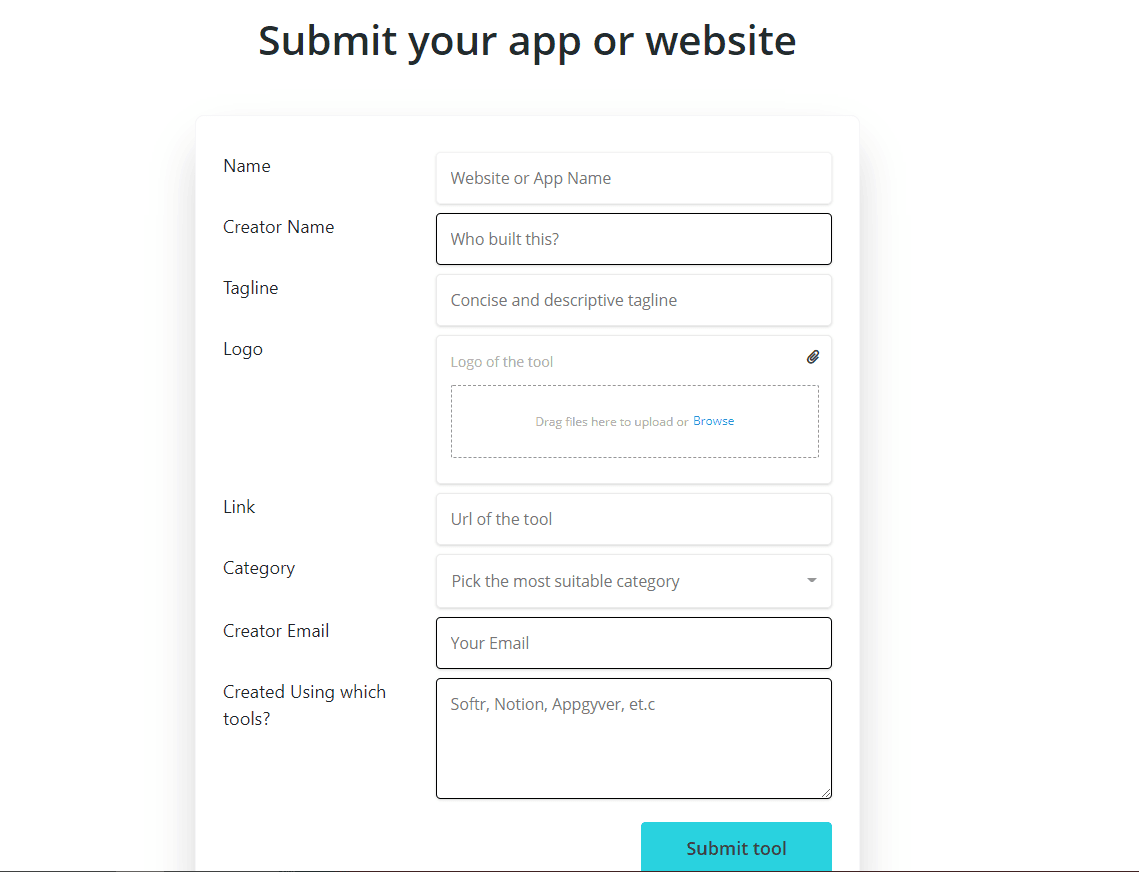Click the textarea resize handle corner
This screenshot has width=1139, height=872.
pyautogui.click(x=826, y=793)
